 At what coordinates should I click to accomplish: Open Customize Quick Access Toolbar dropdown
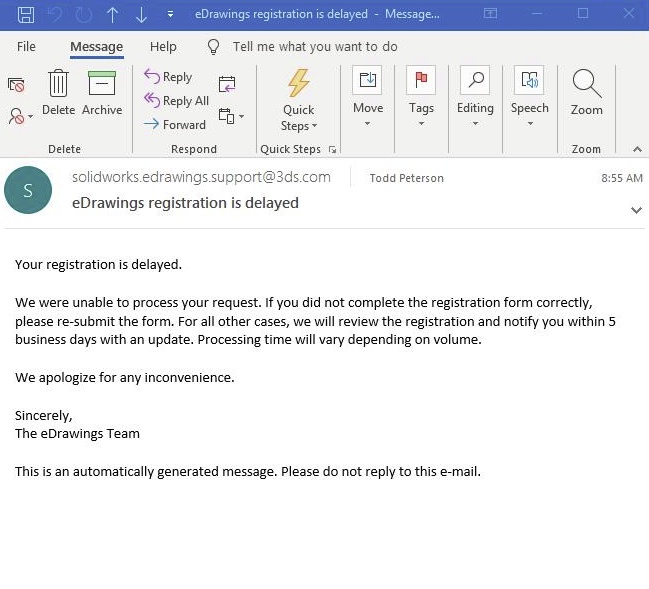click(x=170, y=14)
